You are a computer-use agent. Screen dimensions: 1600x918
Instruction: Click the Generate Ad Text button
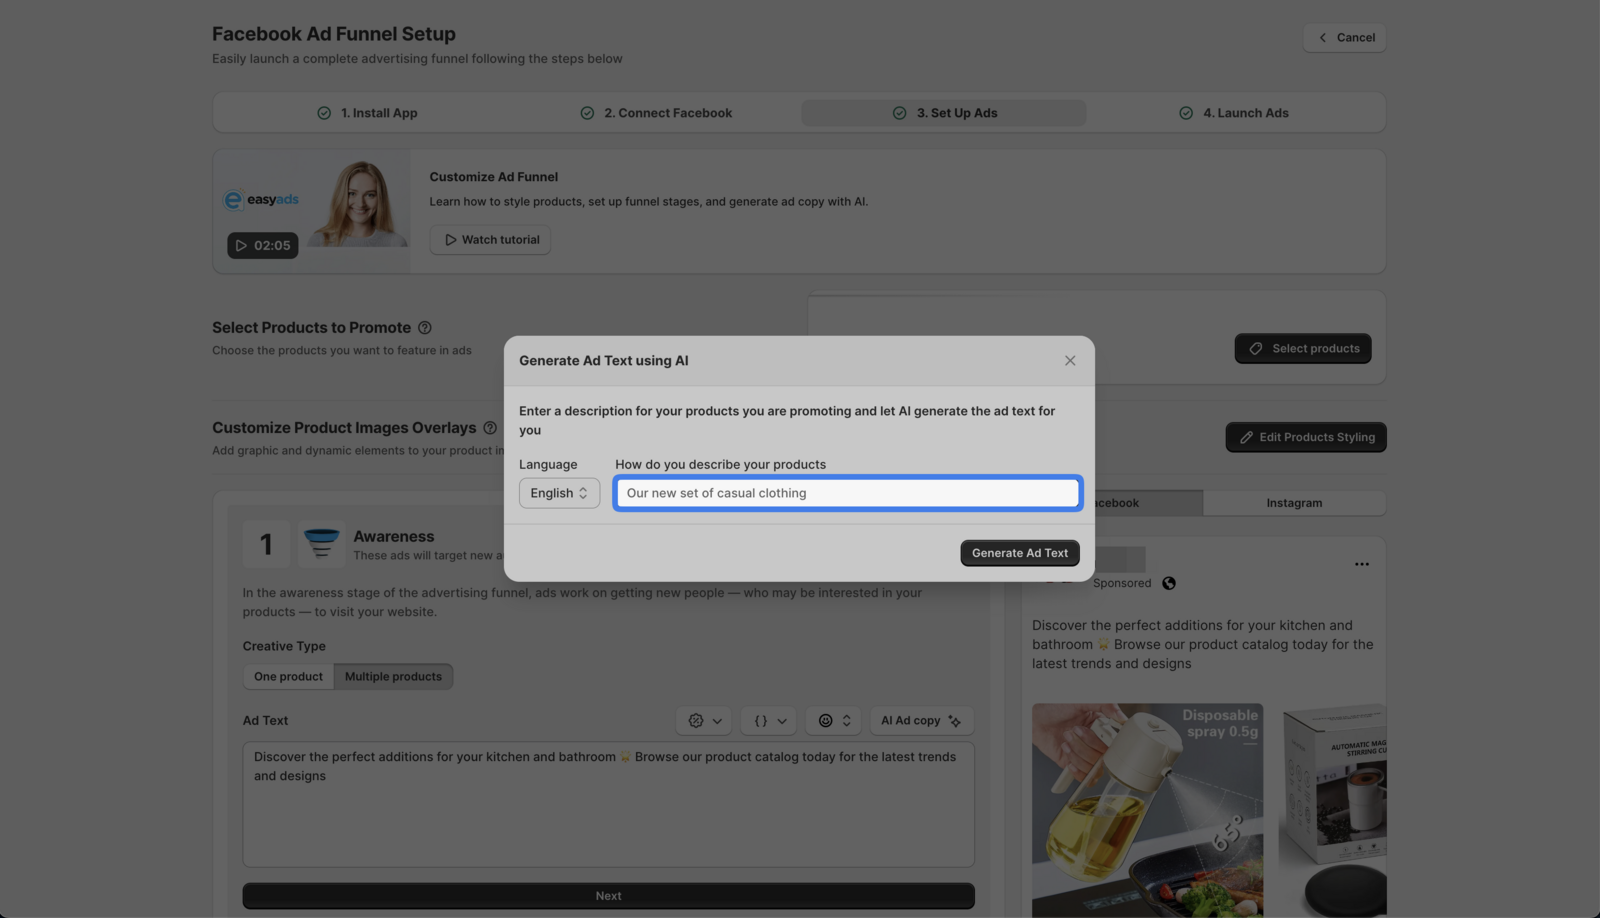pyautogui.click(x=1019, y=552)
